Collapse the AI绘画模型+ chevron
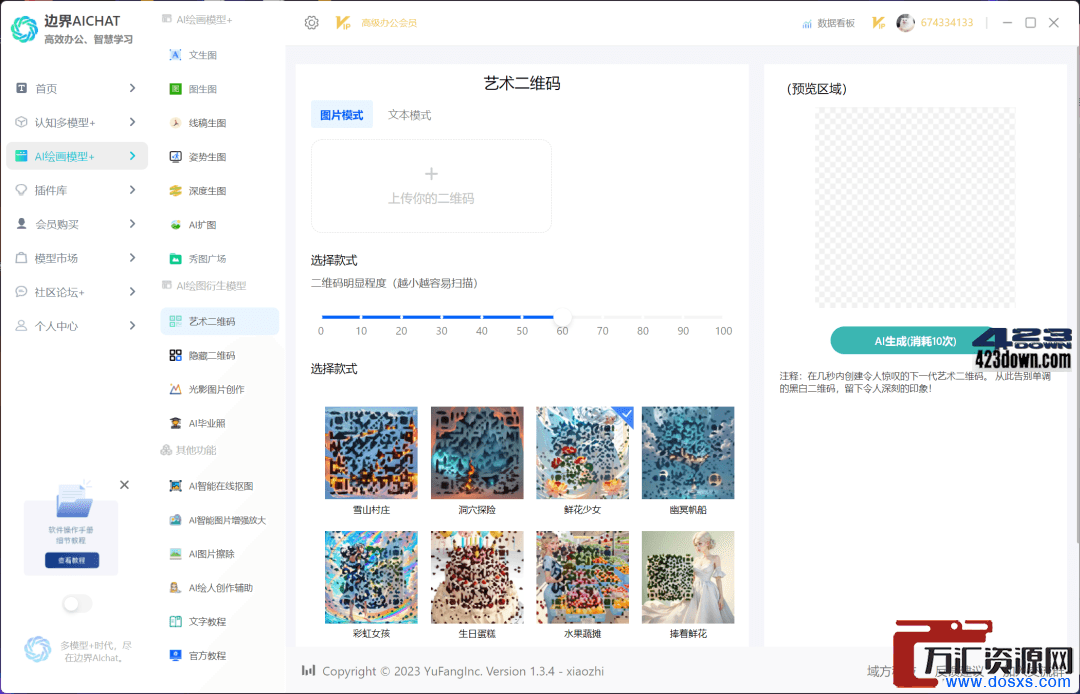The height and width of the screenshot is (694, 1080). [132, 156]
